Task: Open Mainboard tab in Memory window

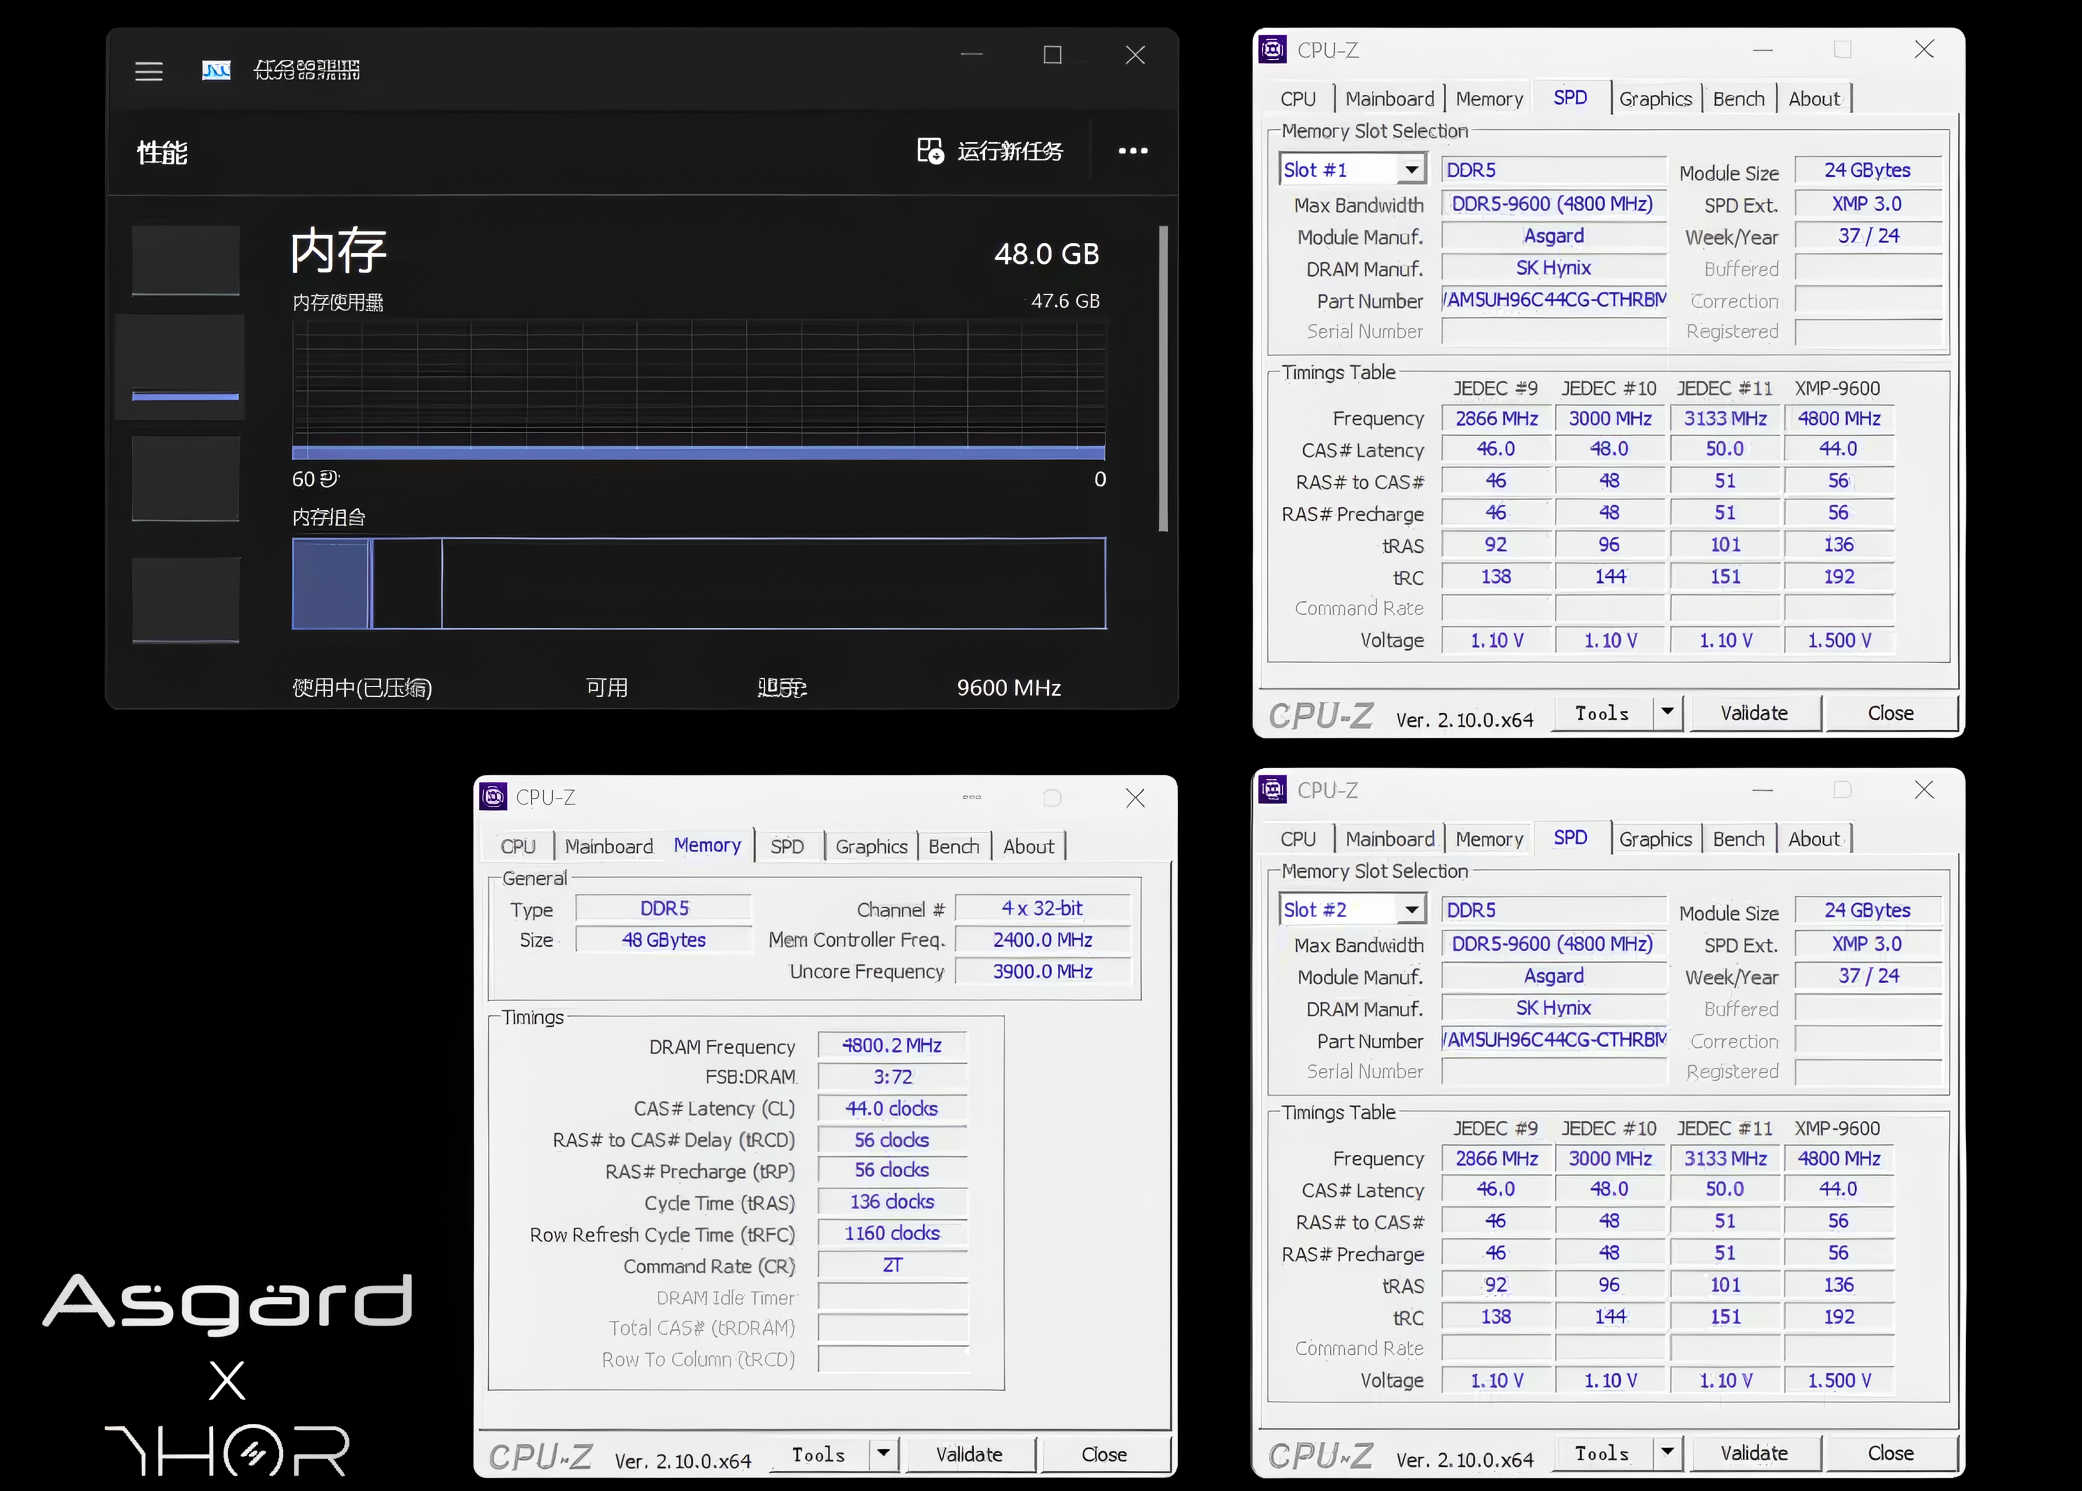Action: point(608,847)
